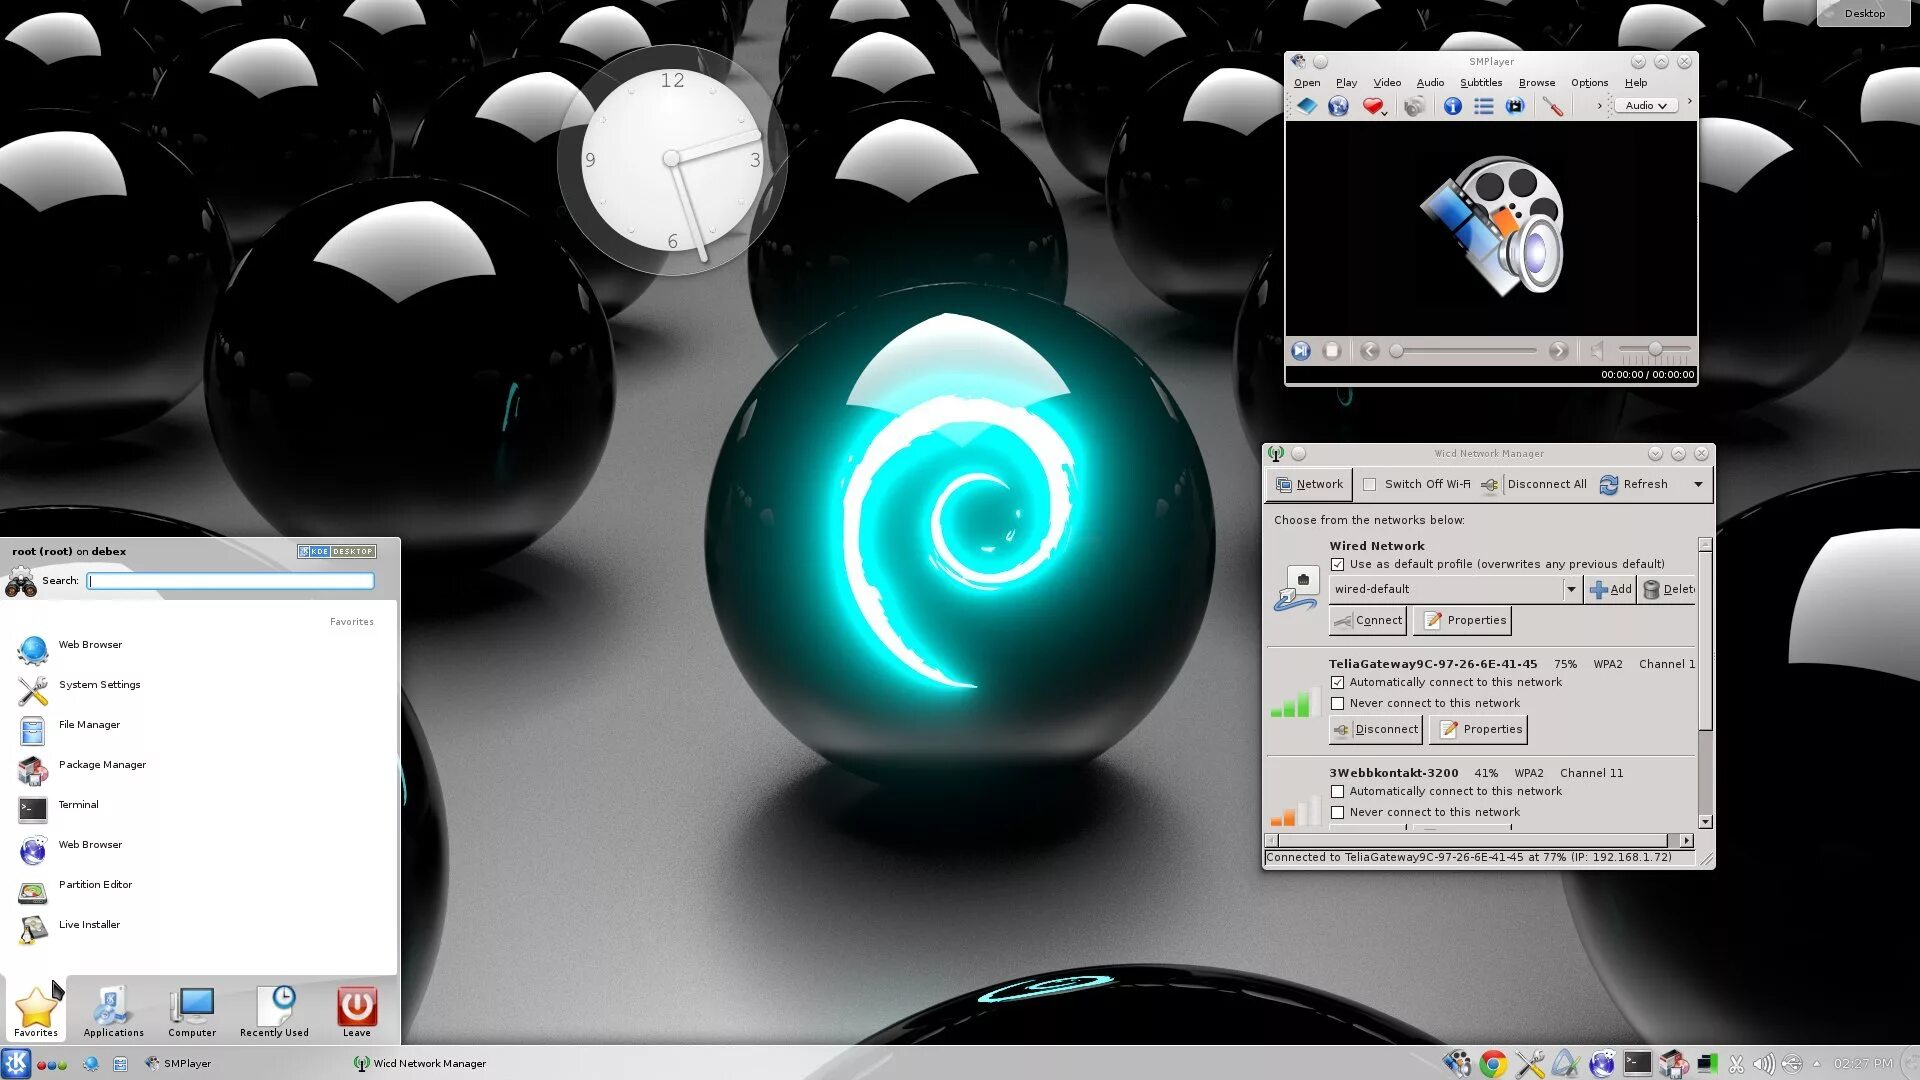Mute audio with the SMPlayer speaker icon
The height and width of the screenshot is (1080, 1920).
tap(1597, 350)
